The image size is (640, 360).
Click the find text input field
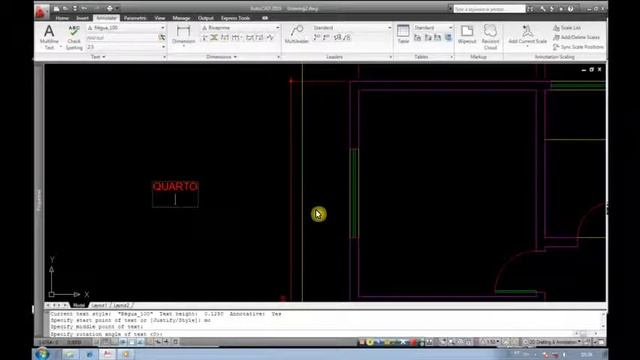point(122,38)
